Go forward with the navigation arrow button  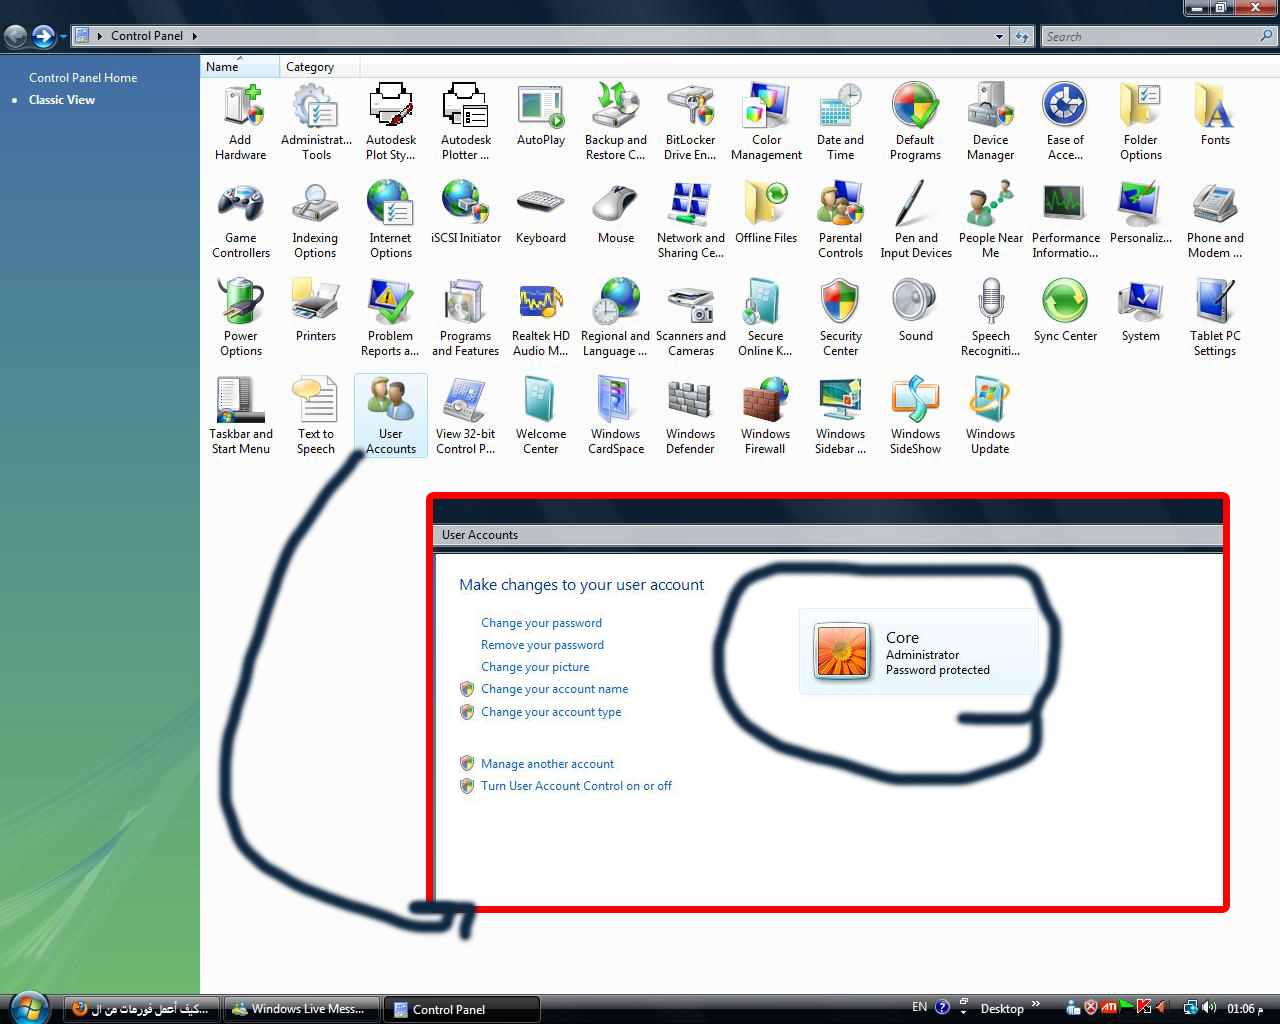pos(43,37)
